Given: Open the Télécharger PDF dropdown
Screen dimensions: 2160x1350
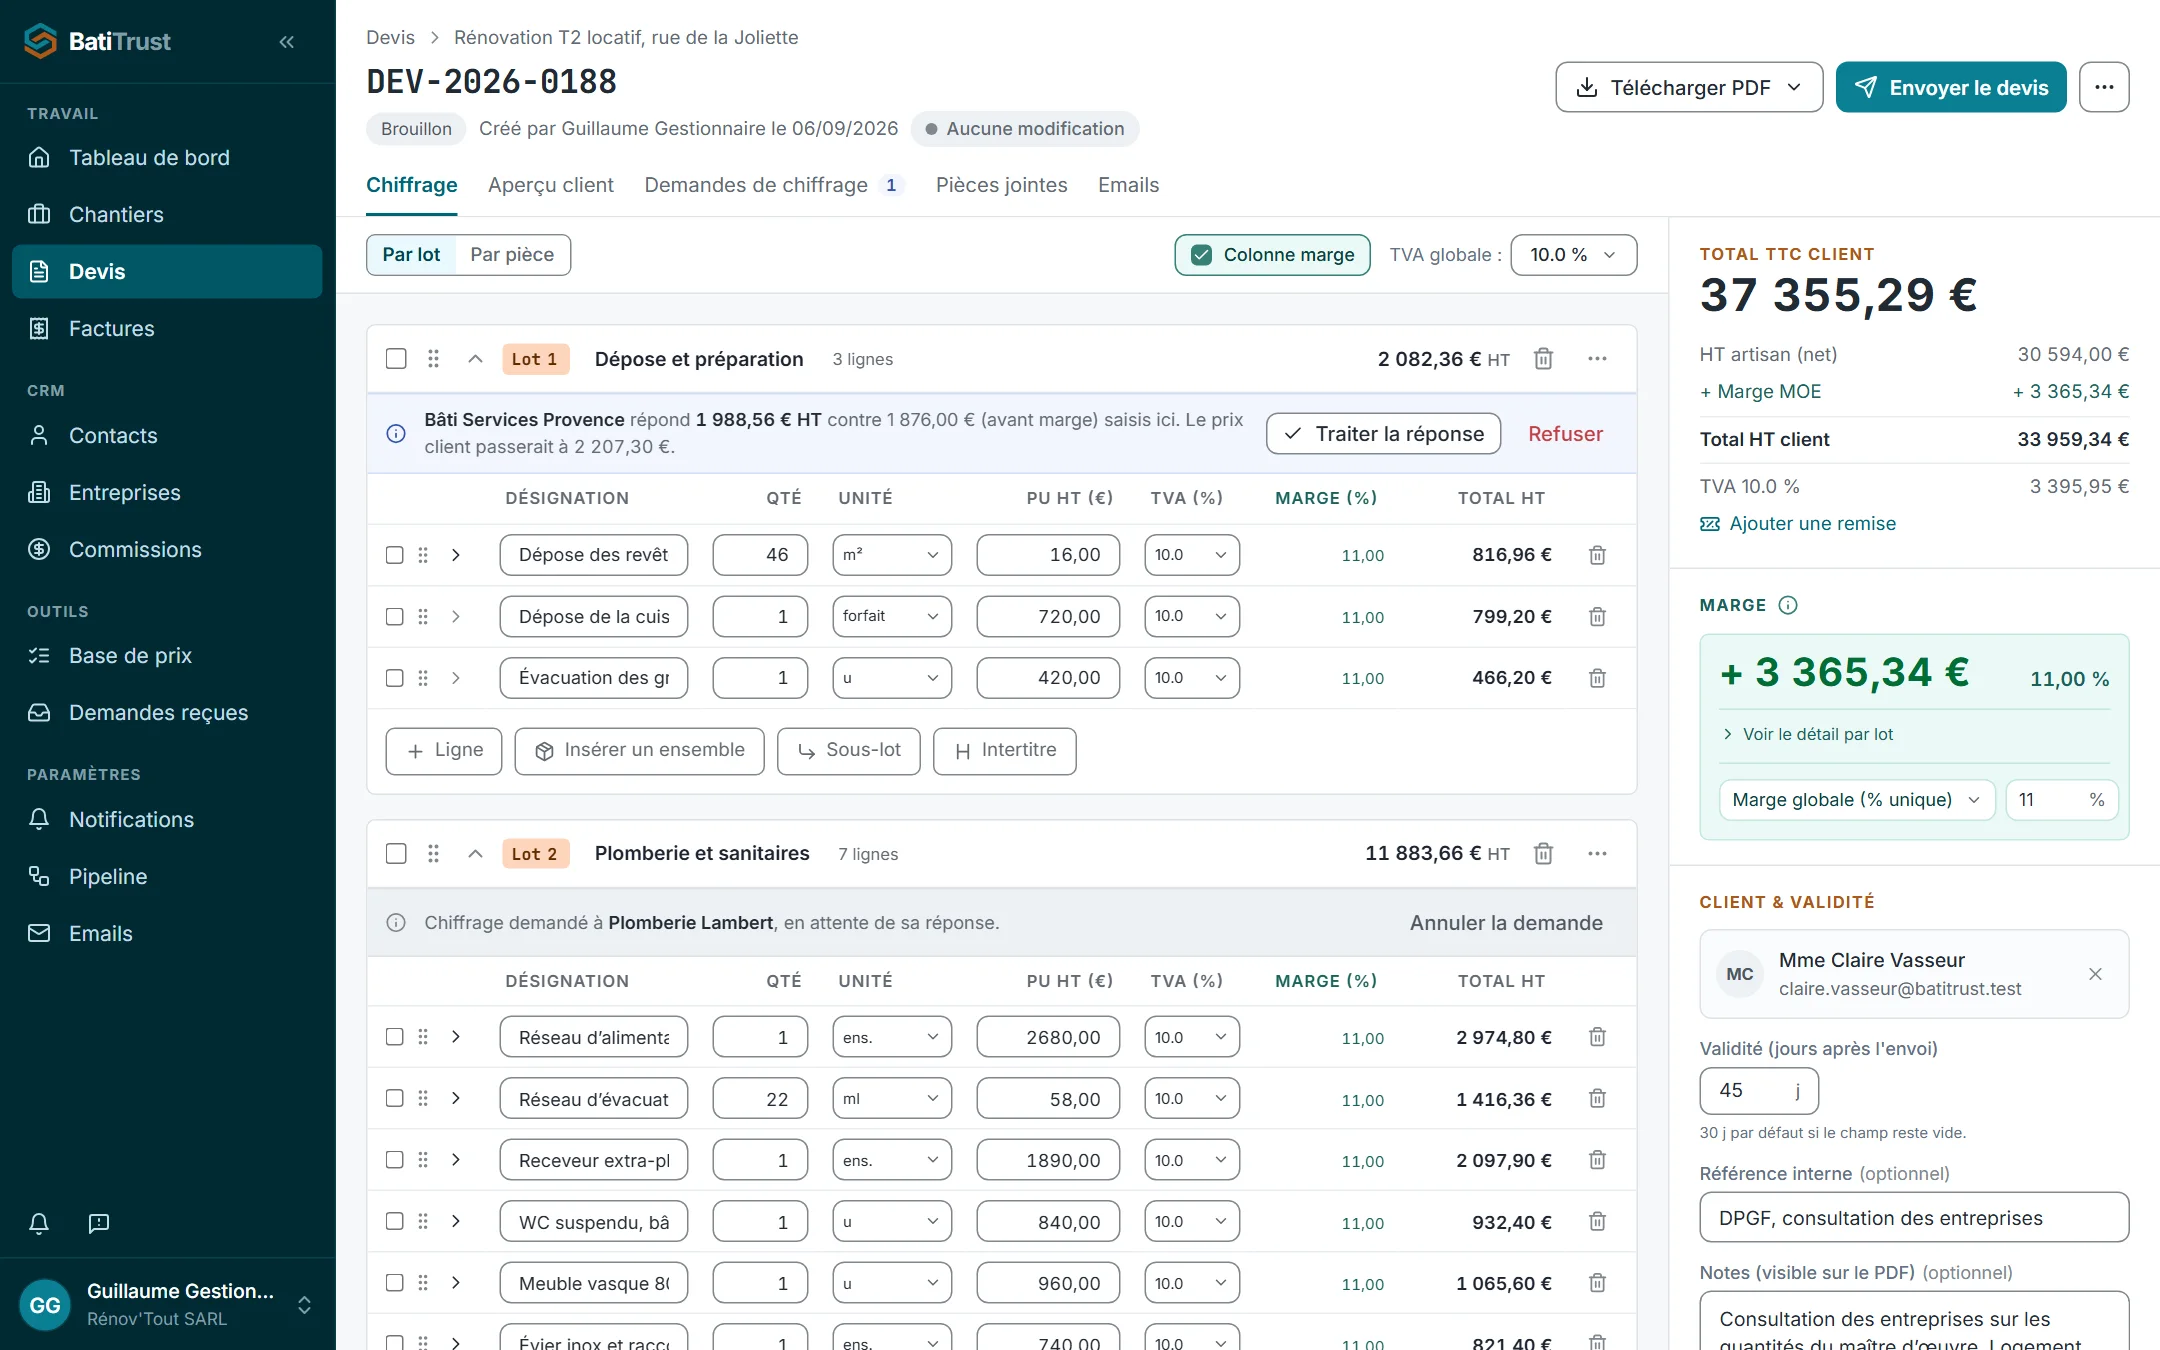Looking at the screenshot, I should coord(1689,87).
